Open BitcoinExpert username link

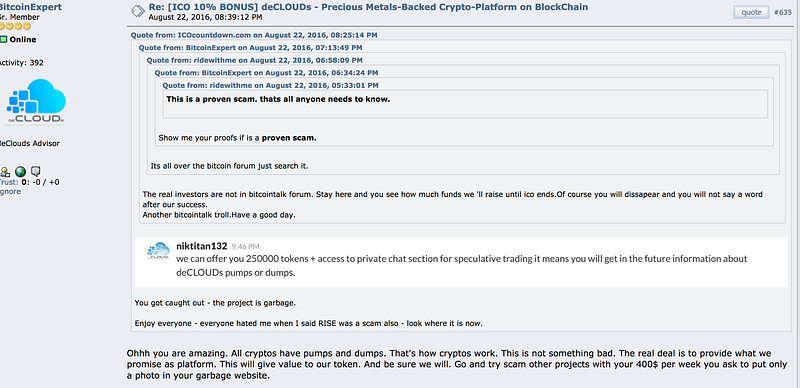31,7
